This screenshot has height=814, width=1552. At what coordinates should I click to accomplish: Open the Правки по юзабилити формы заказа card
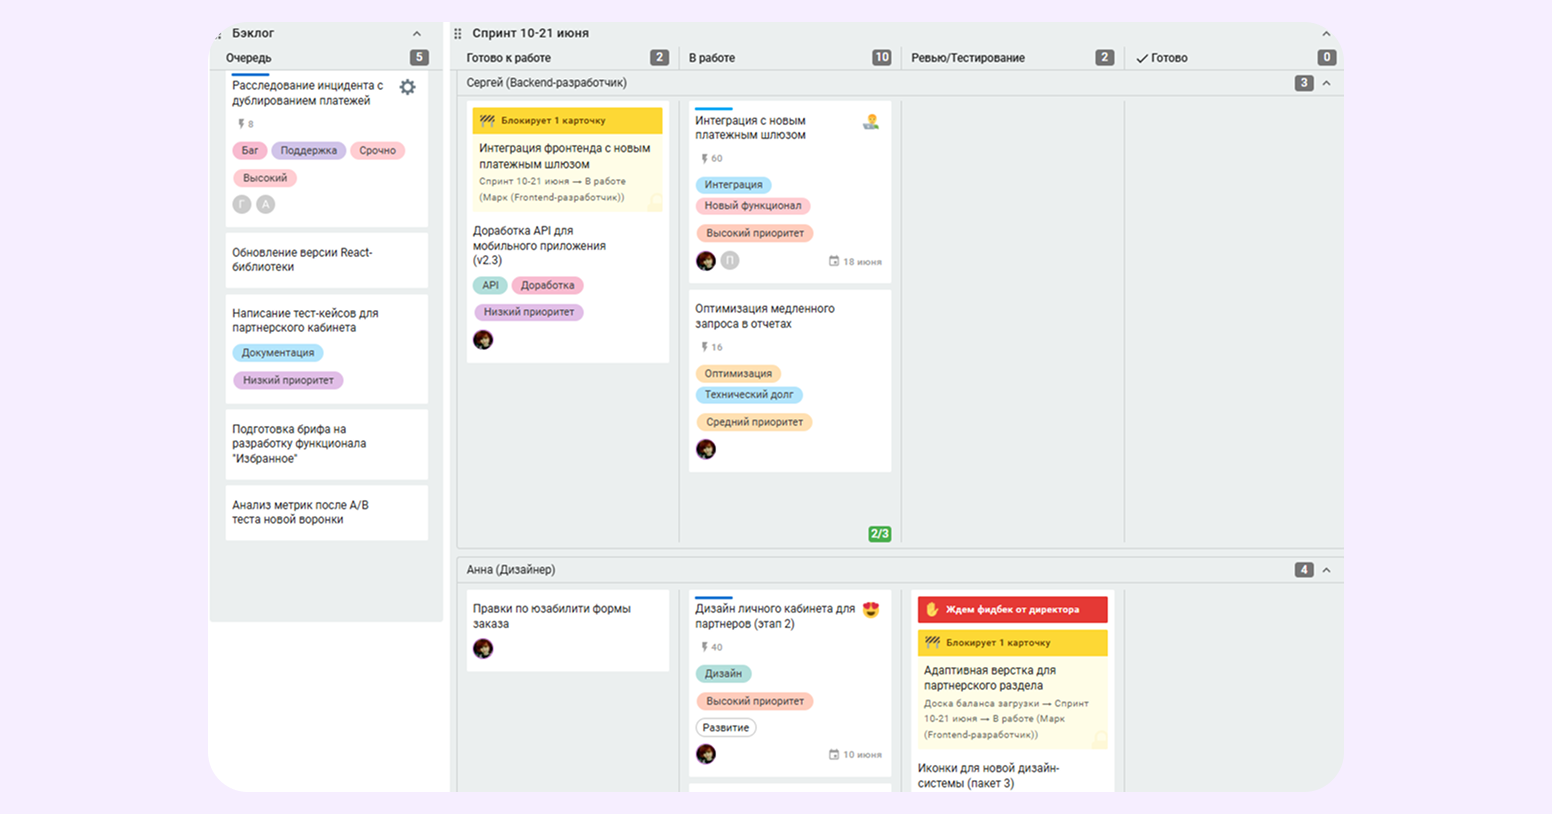coord(551,616)
